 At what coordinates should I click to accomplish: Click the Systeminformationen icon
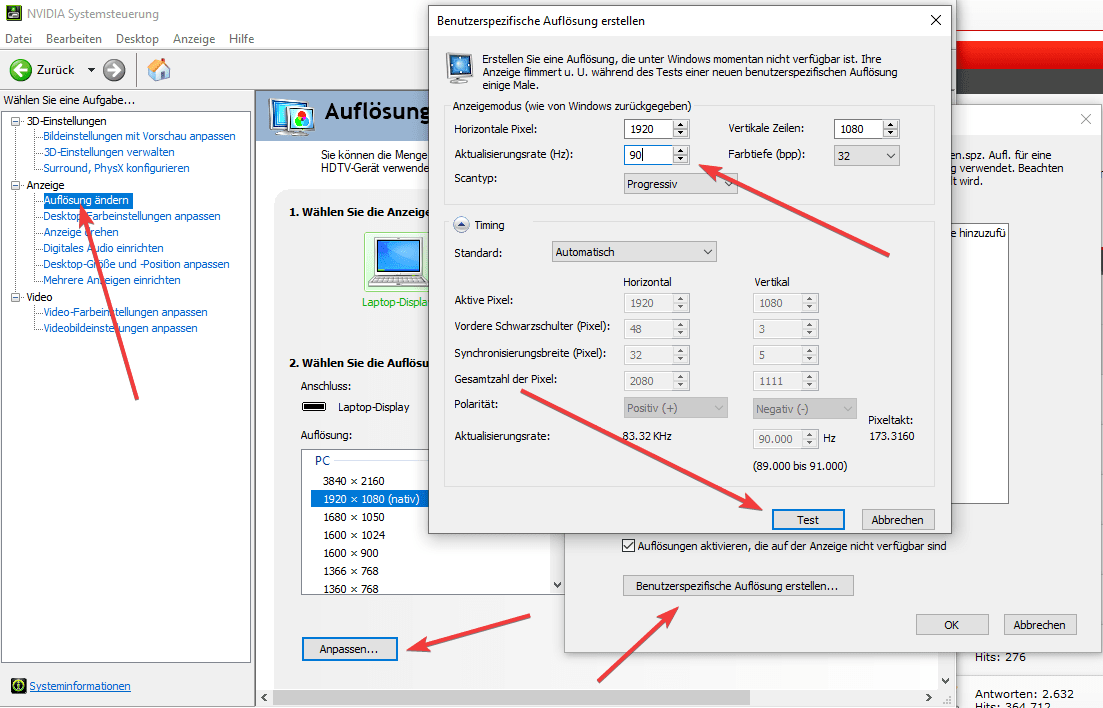(x=18, y=685)
